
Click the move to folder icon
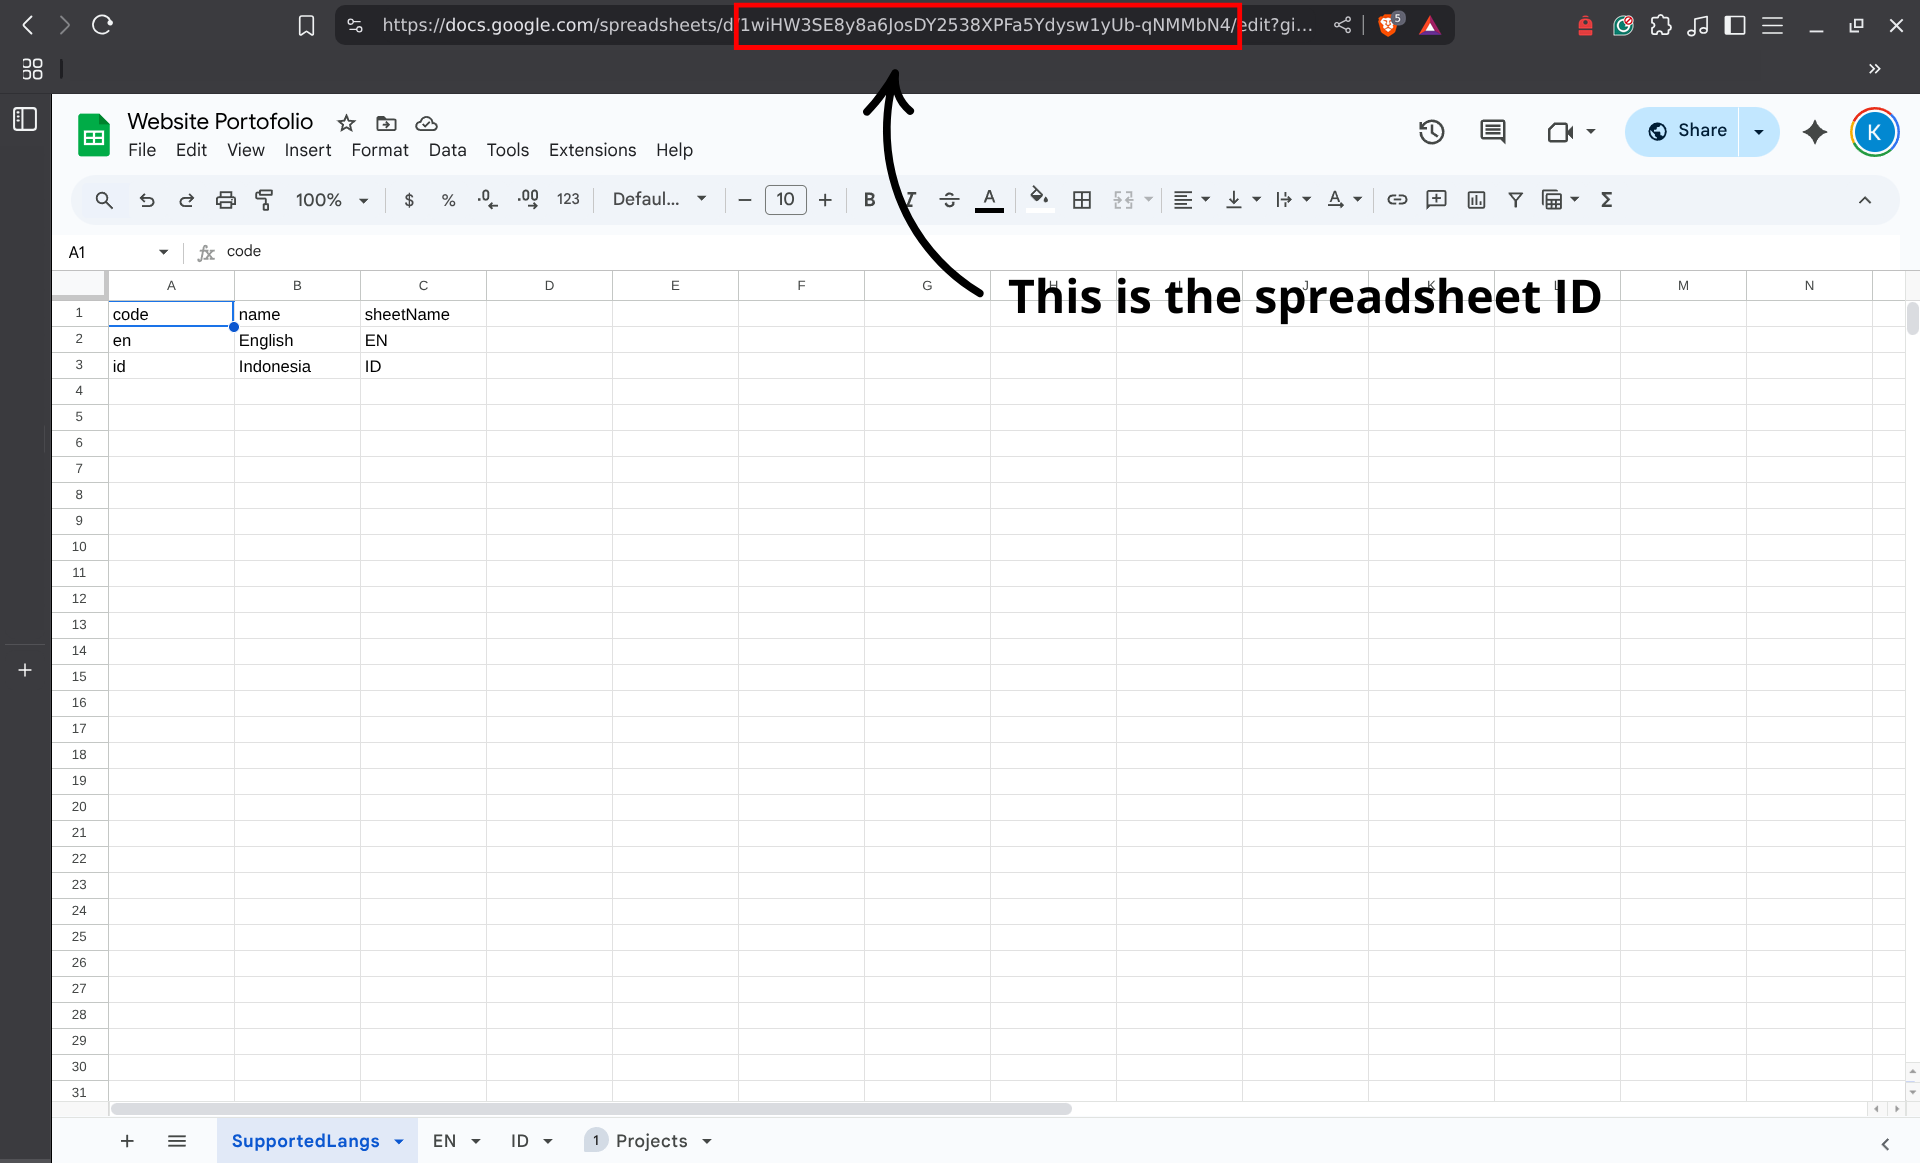pyautogui.click(x=386, y=123)
